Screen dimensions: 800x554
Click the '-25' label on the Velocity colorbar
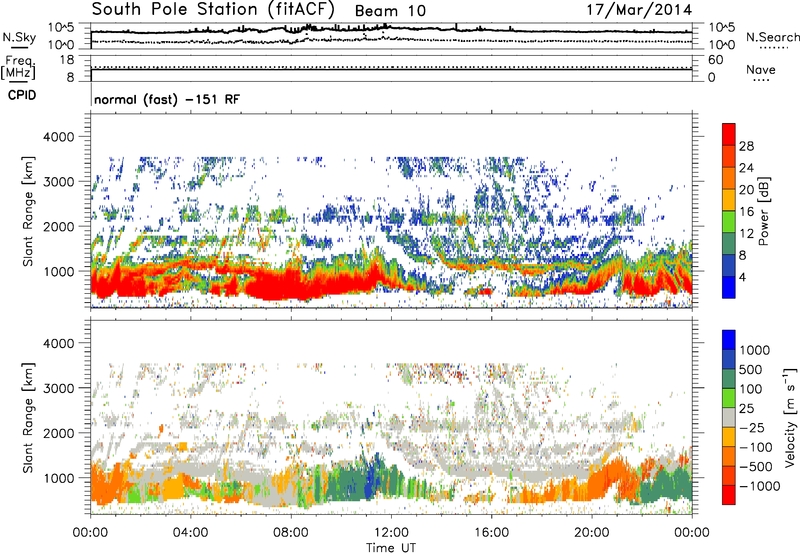tap(752, 428)
